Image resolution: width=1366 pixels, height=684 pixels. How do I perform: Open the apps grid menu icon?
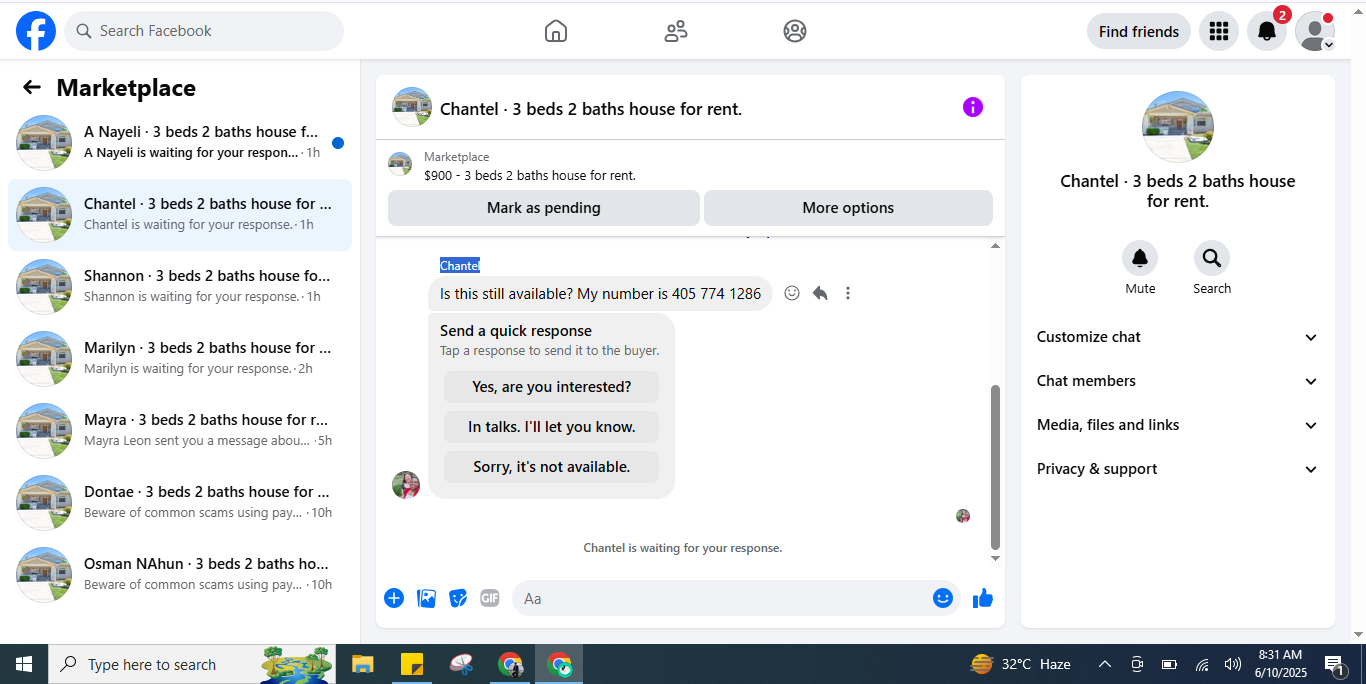[x=1218, y=31]
